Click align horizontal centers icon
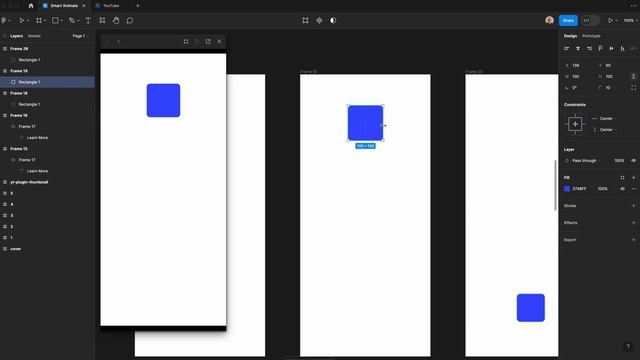This screenshot has width=640, height=360. click(578, 49)
